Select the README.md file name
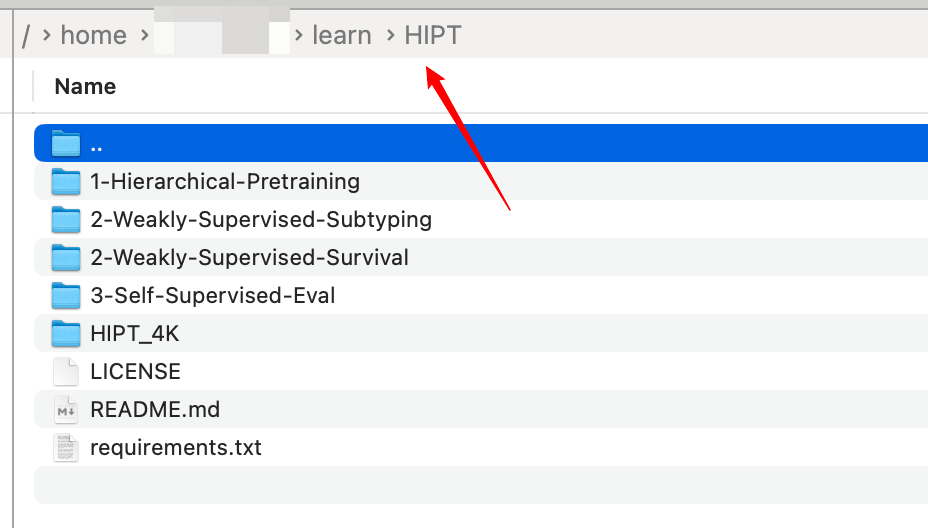The width and height of the screenshot is (928, 528). pos(155,410)
